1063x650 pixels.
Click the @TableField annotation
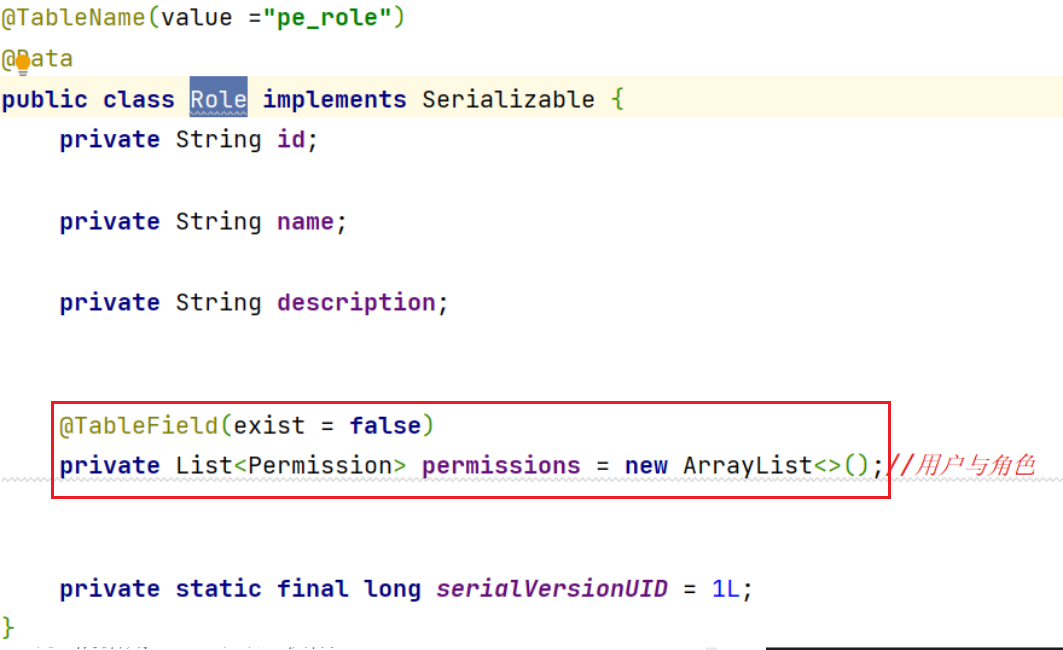[138, 426]
